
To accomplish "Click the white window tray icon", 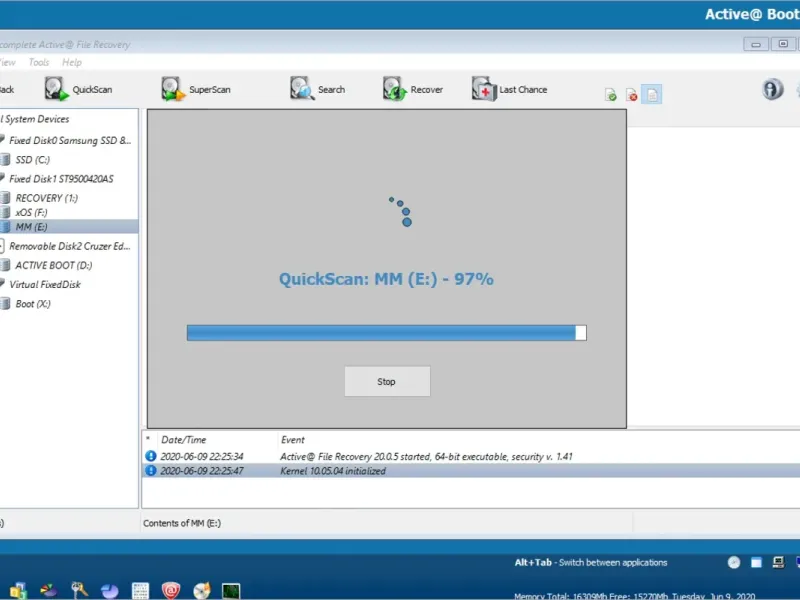I will coord(756,562).
